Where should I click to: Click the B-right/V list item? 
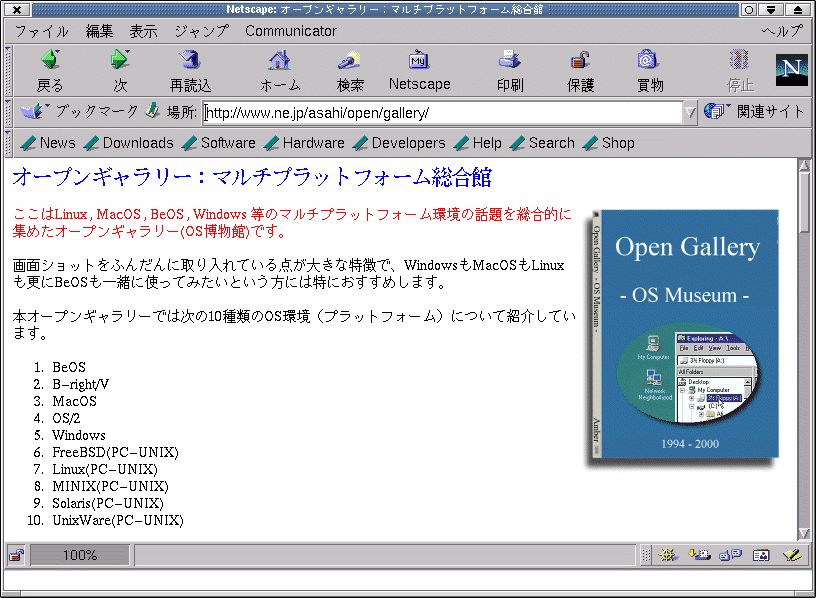81,385
